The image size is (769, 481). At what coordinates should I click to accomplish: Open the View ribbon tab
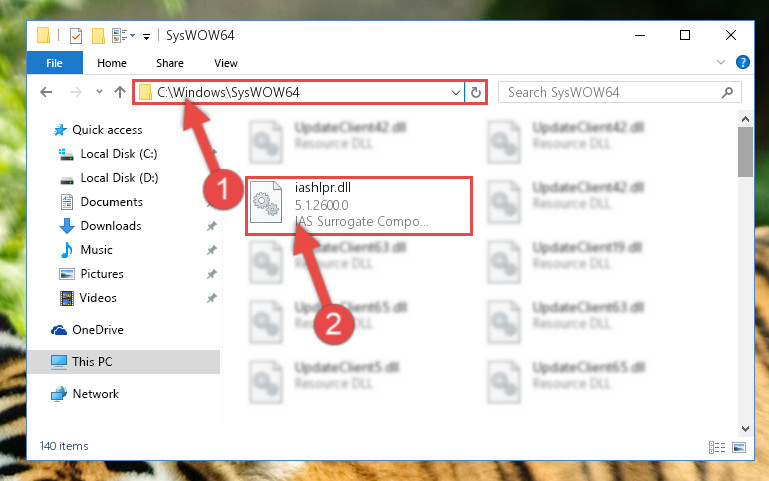pyautogui.click(x=226, y=63)
